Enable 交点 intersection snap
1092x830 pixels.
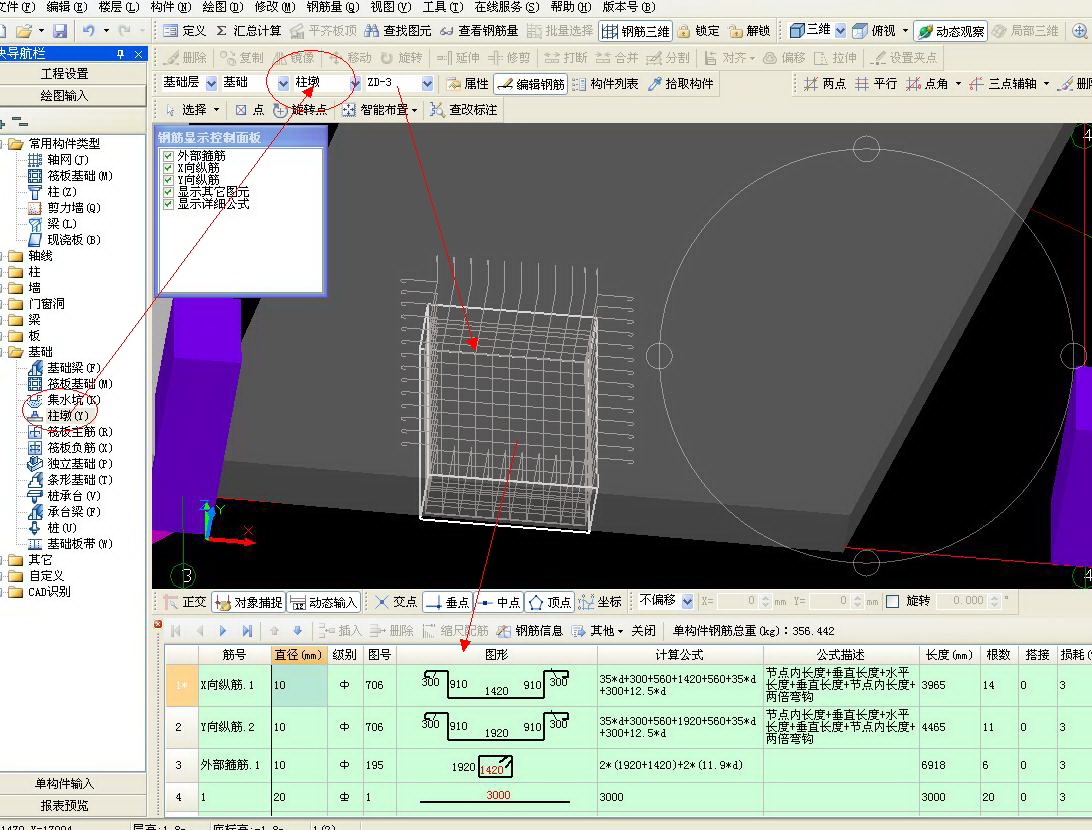tap(395, 602)
